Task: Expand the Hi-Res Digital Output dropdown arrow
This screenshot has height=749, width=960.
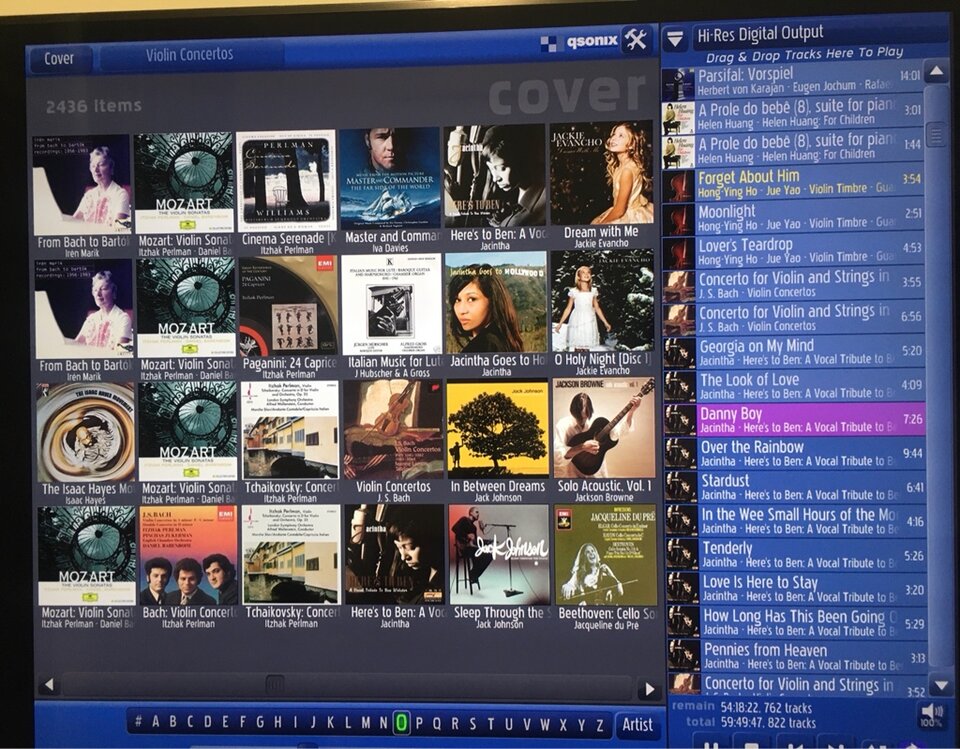Action: (x=675, y=40)
